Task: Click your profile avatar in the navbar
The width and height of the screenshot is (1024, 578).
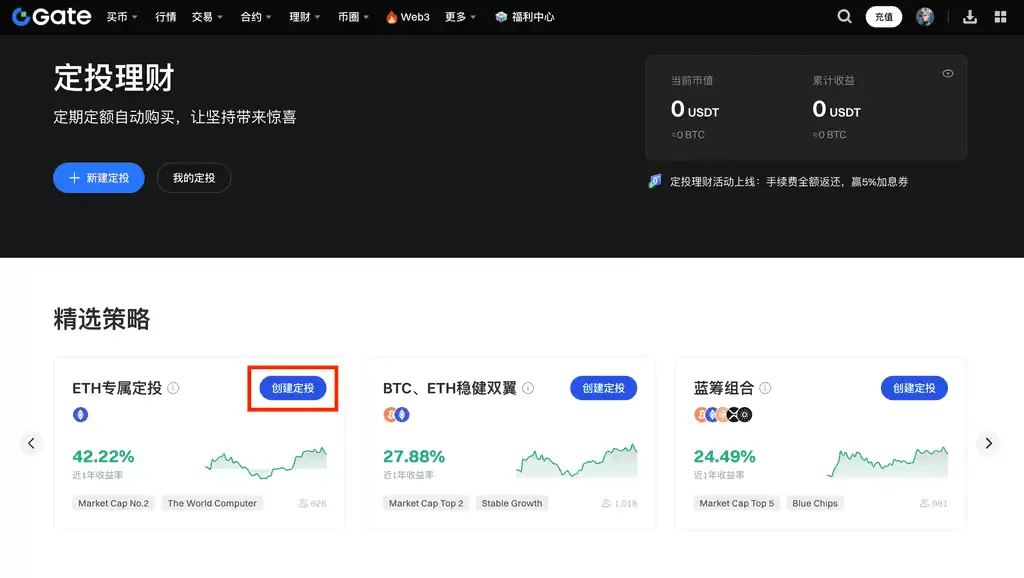Action: (925, 16)
